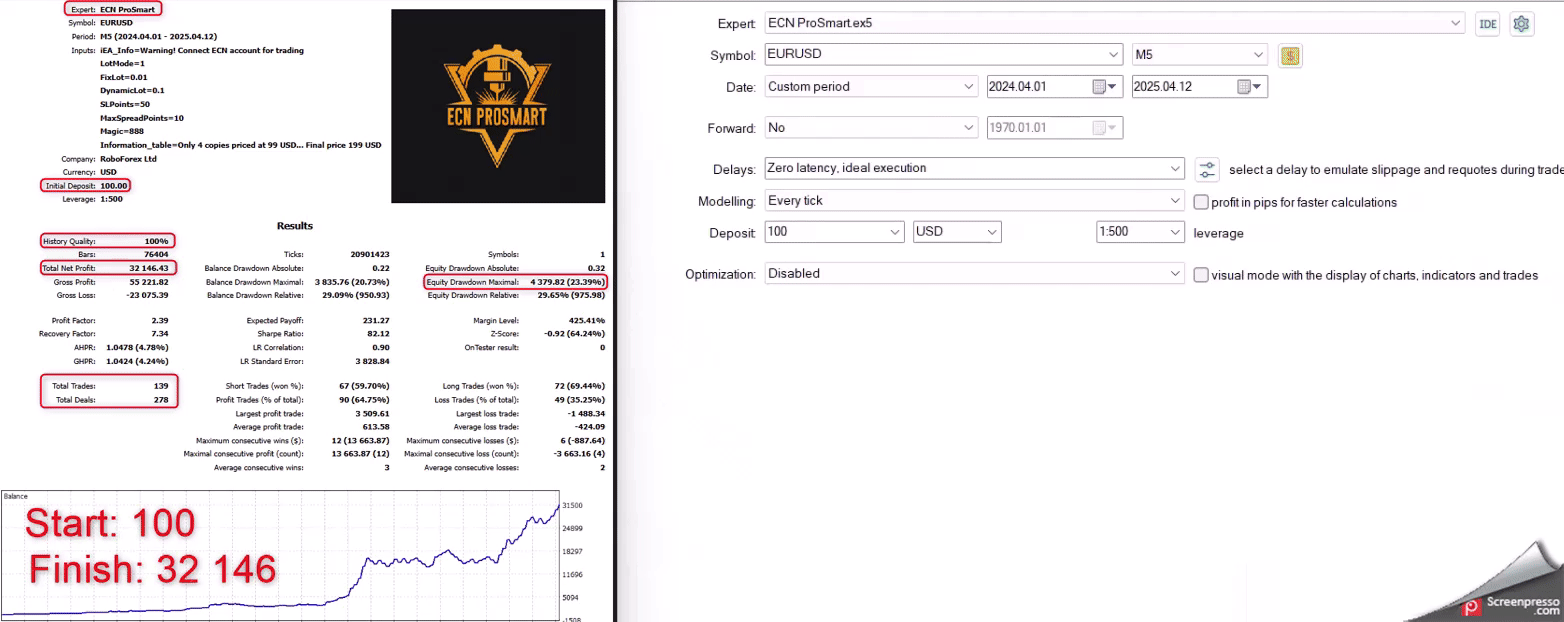Open the M5 timeframe dropdown
This screenshot has height=622, width=1564.
(1259, 55)
